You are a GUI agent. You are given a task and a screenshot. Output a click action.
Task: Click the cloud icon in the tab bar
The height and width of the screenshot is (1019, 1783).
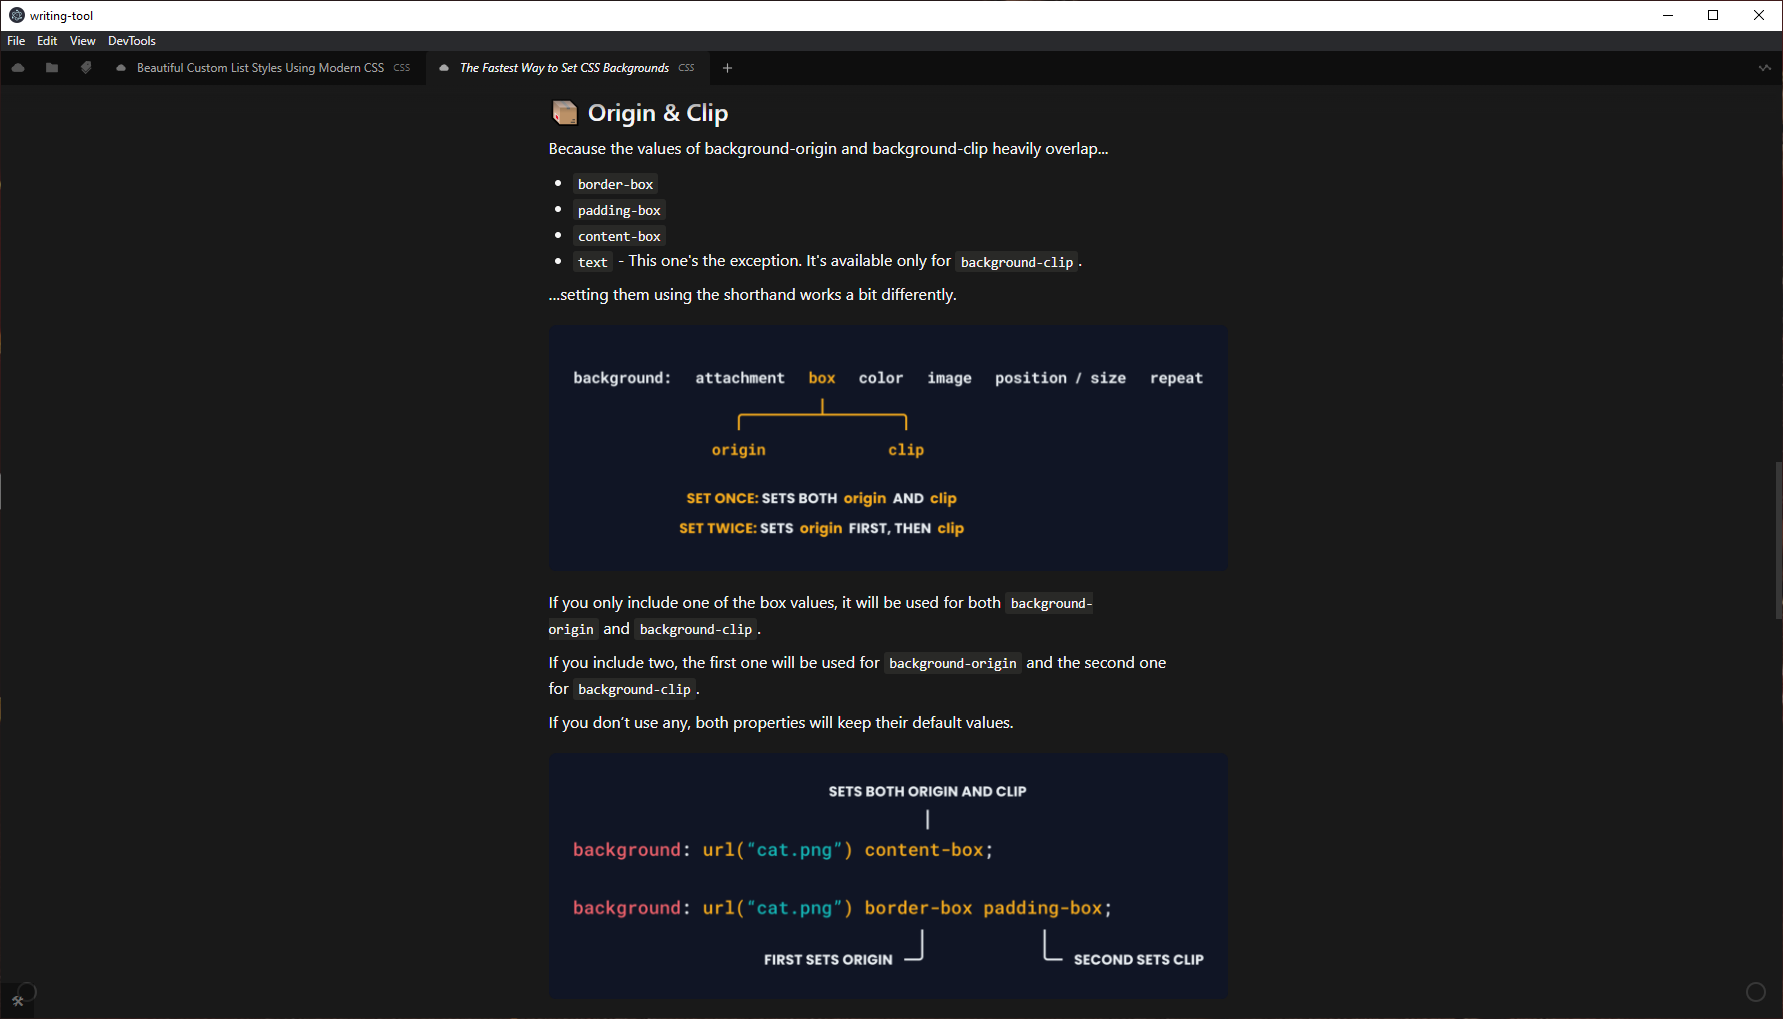(x=18, y=68)
